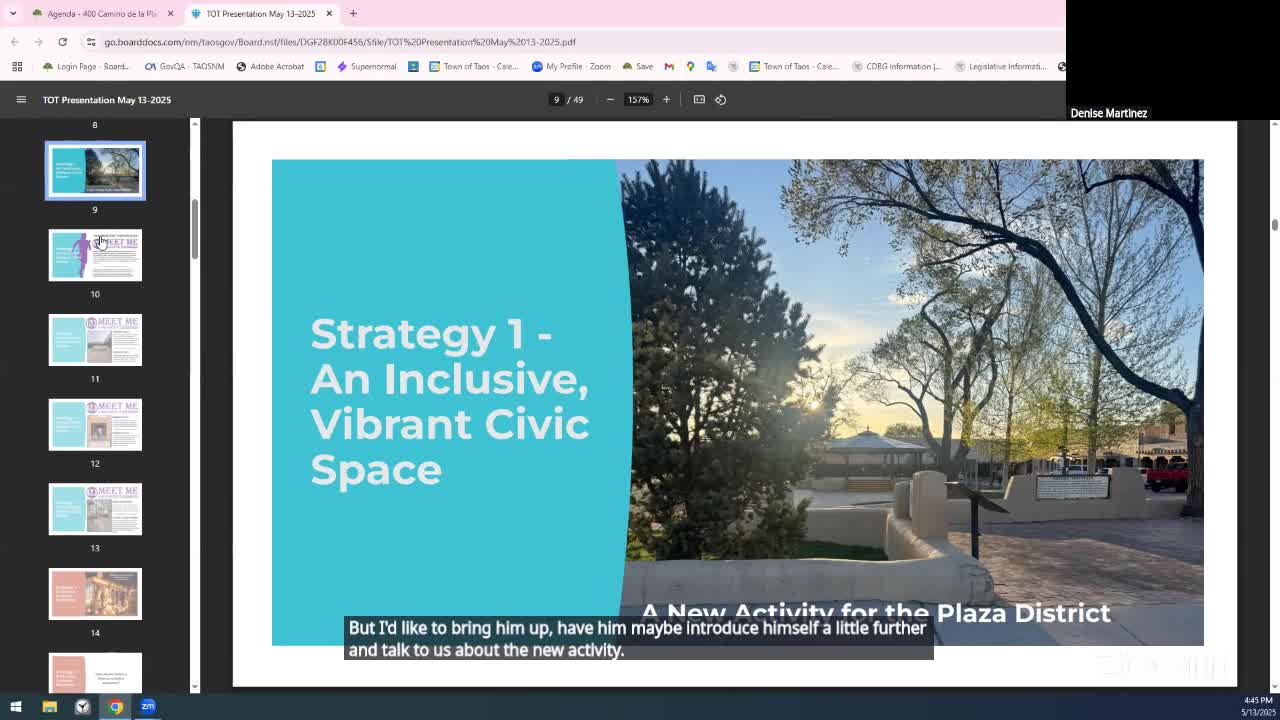The image size is (1280, 720).
Task: Open the CDBG Information bookmark
Action: point(897,66)
